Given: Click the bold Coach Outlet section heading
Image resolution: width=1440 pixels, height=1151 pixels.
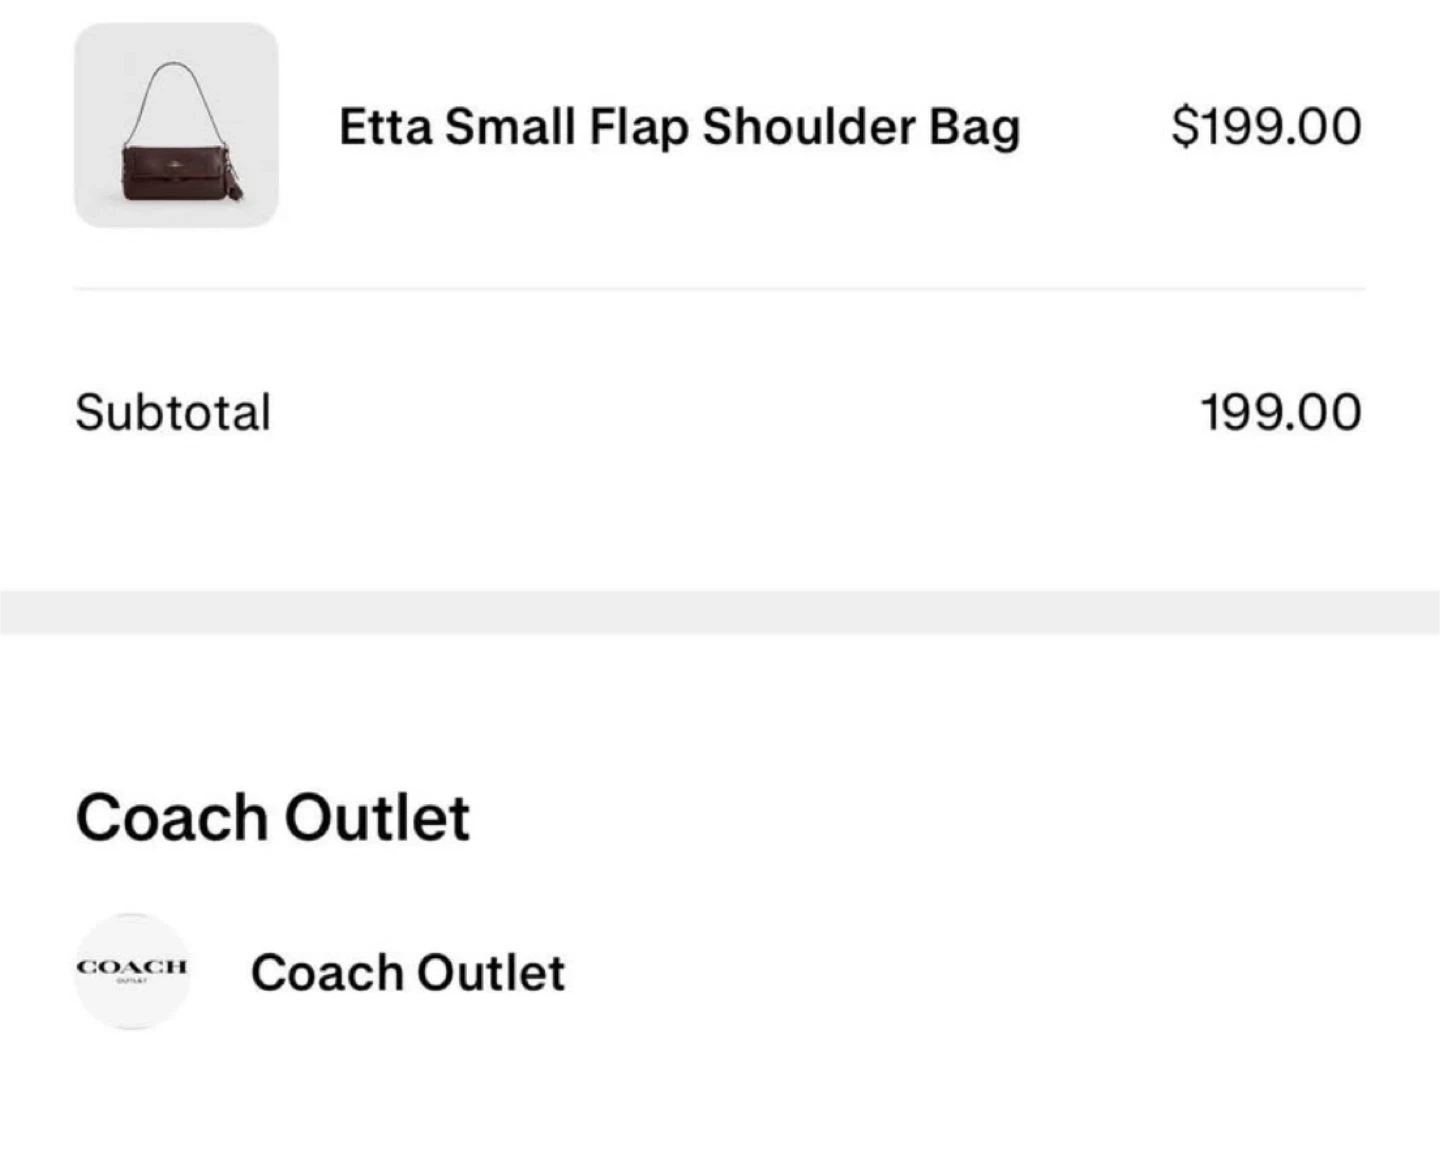Looking at the screenshot, I should click(x=272, y=817).
